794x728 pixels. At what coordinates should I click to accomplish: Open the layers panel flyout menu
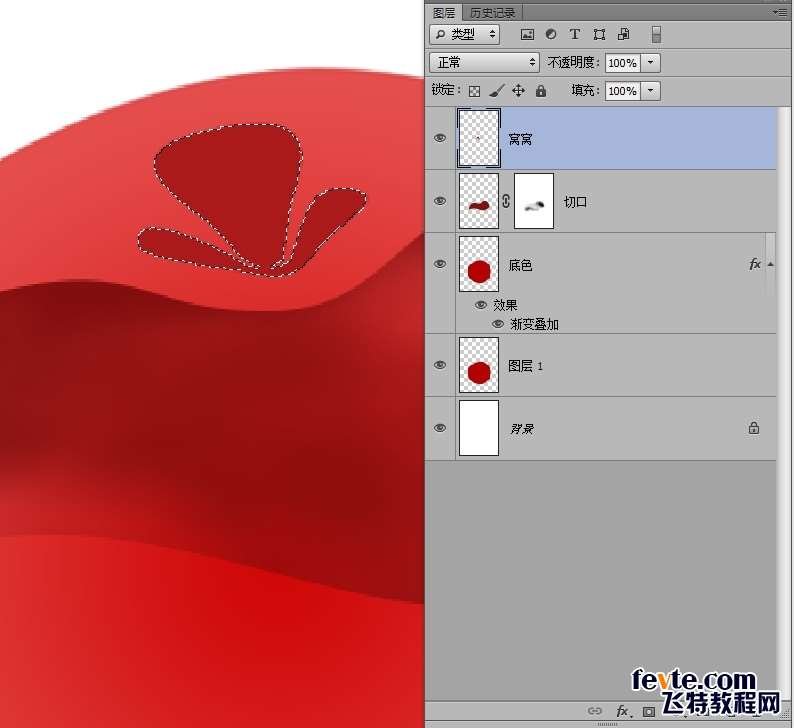(x=780, y=12)
